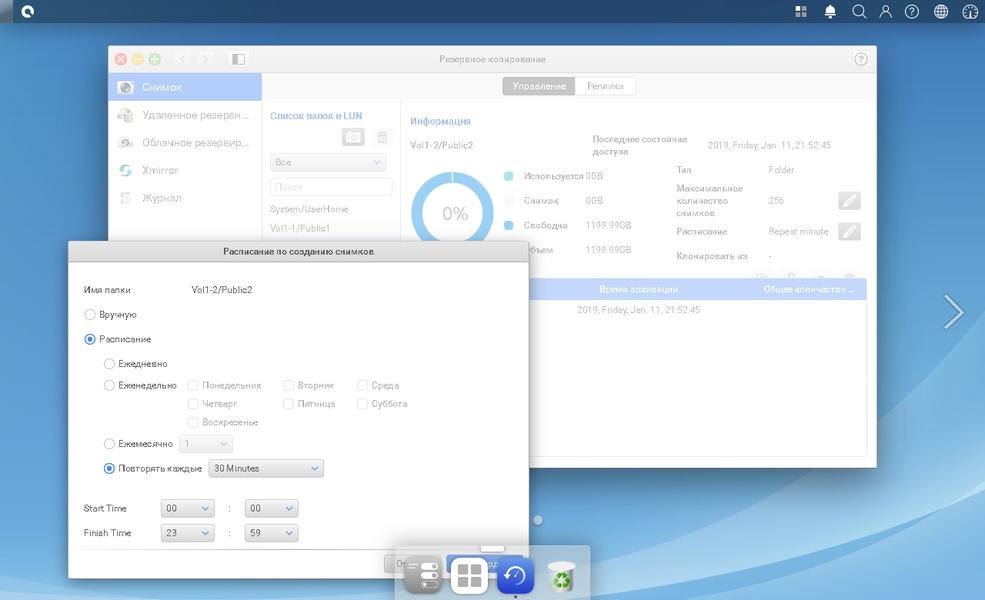The height and width of the screenshot is (600, 985).
Task: Open the Start Time hour dropdown
Action: tap(187, 508)
